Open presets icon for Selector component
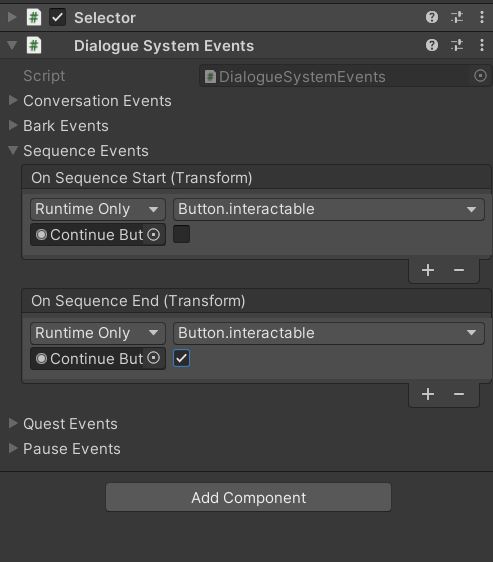This screenshot has height=562, width=493. pyautogui.click(x=457, y=17)
